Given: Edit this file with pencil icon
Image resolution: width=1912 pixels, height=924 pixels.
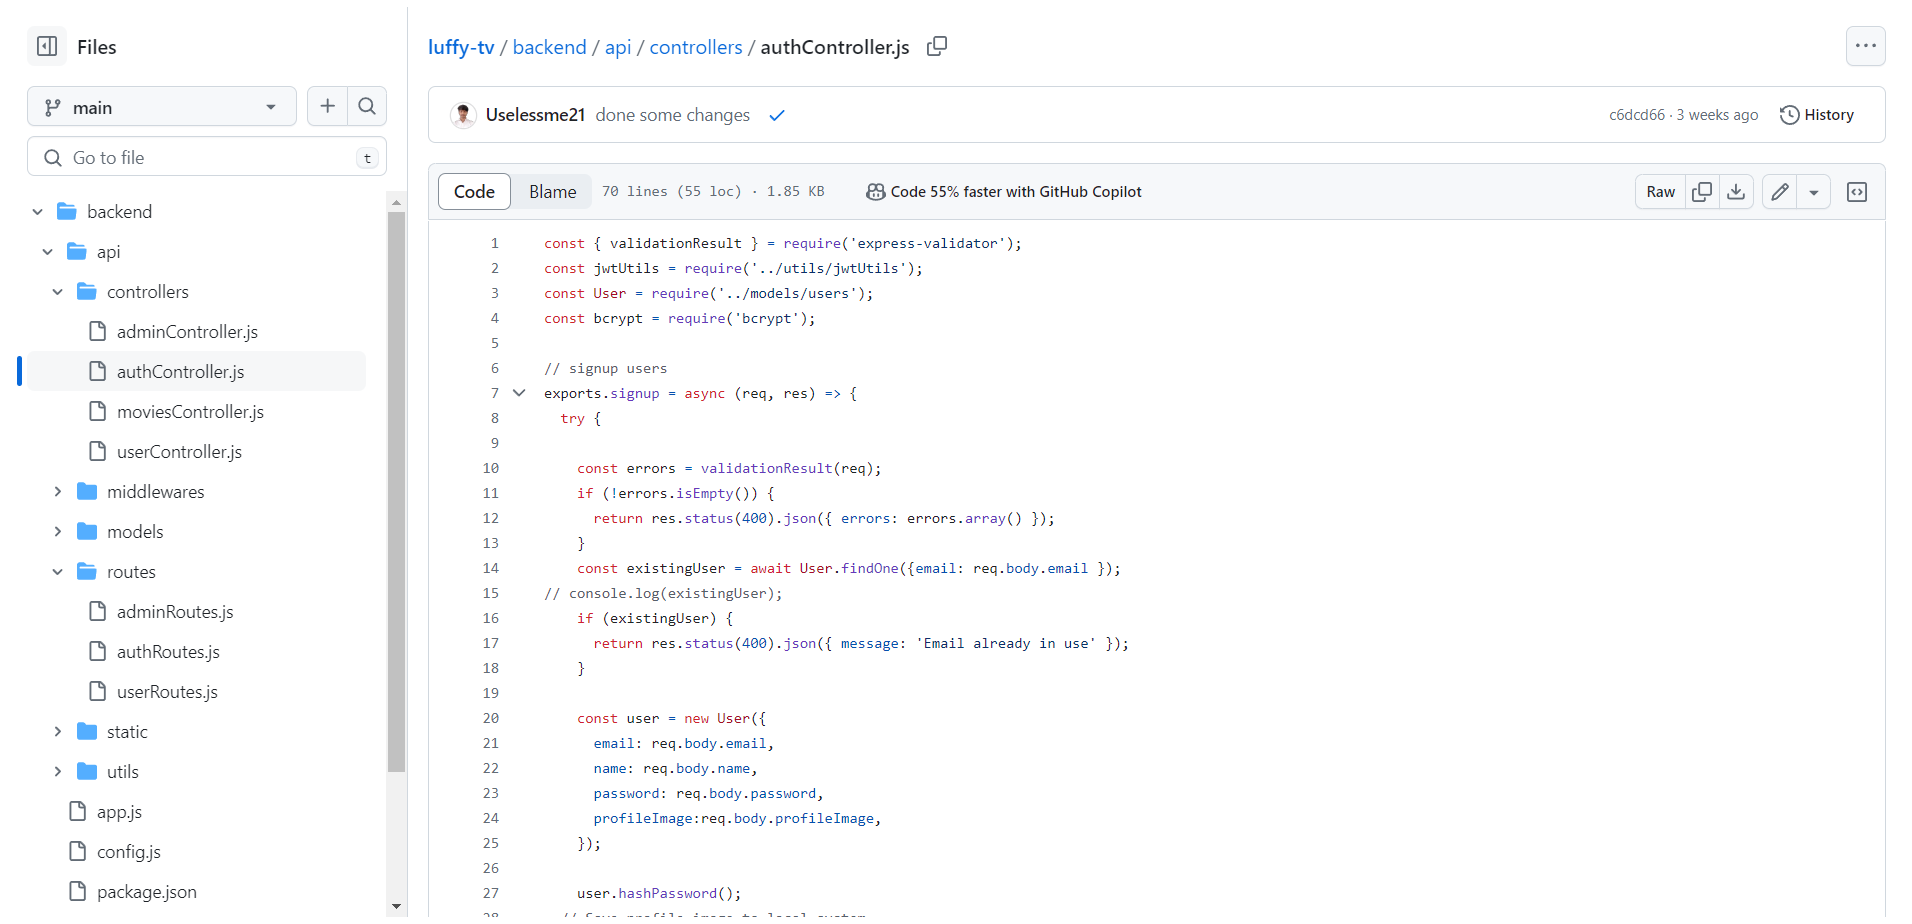Looking at the screenshot, I should [1780, 192].
